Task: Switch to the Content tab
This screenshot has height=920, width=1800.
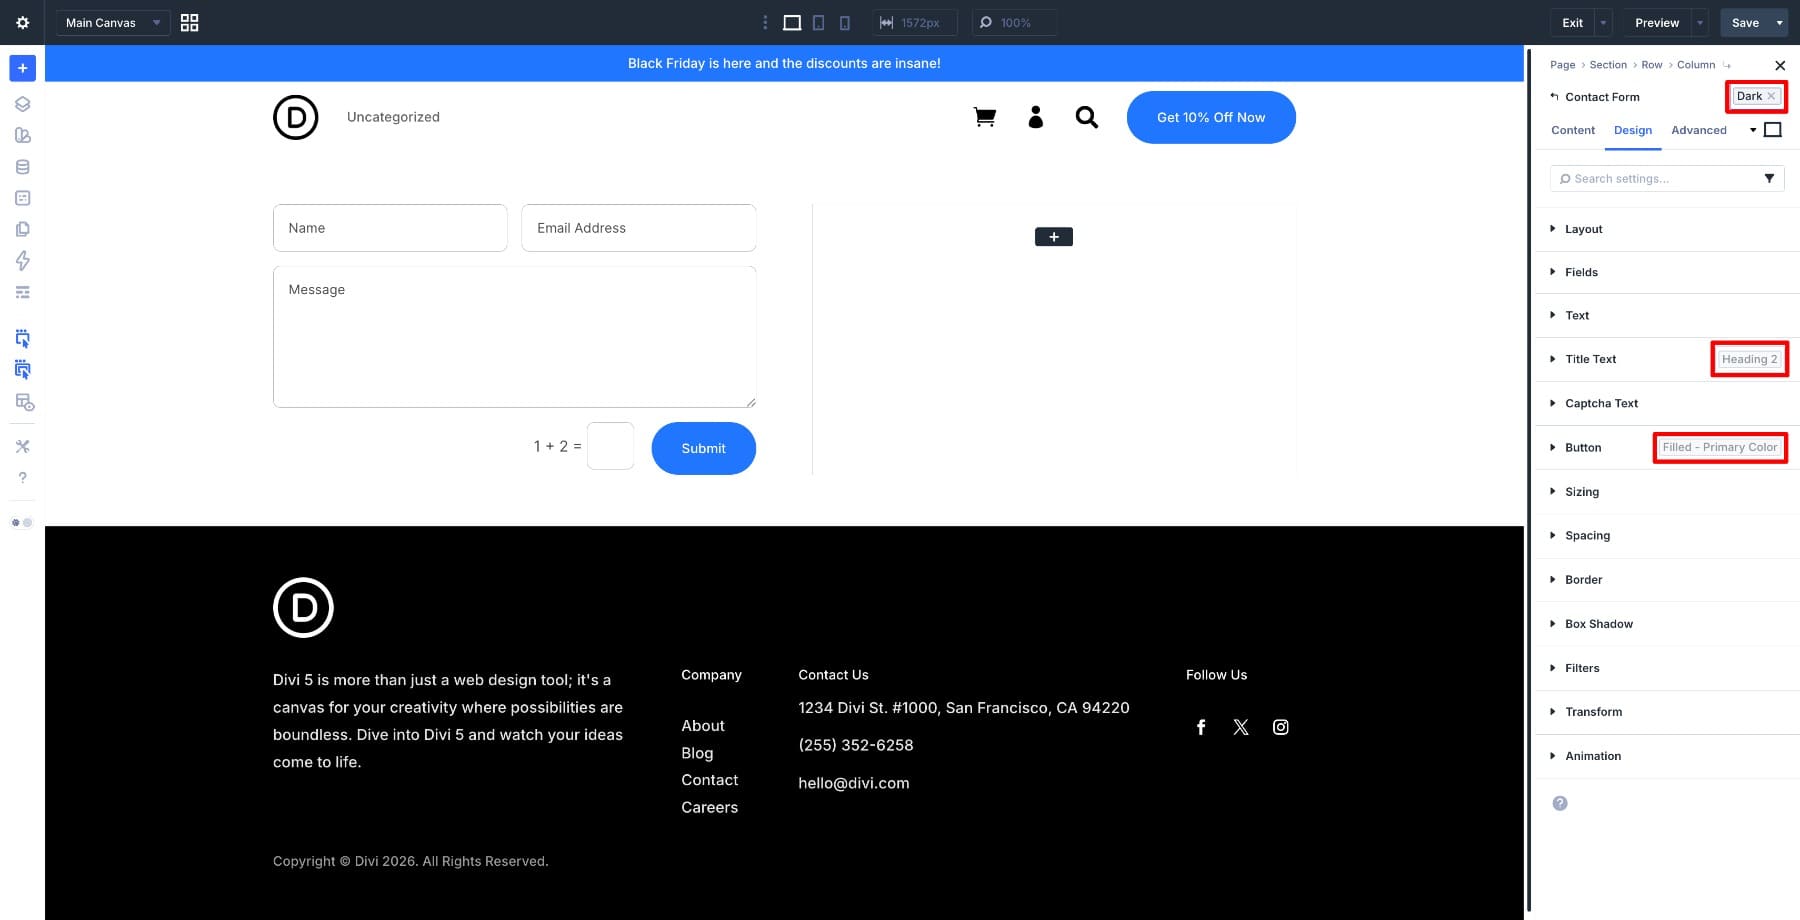Action: click(1573, 130)
